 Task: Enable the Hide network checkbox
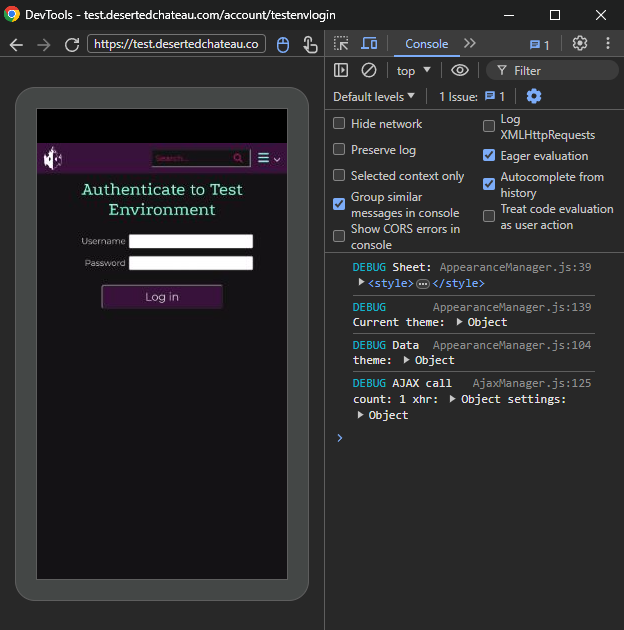pos(339,124)
